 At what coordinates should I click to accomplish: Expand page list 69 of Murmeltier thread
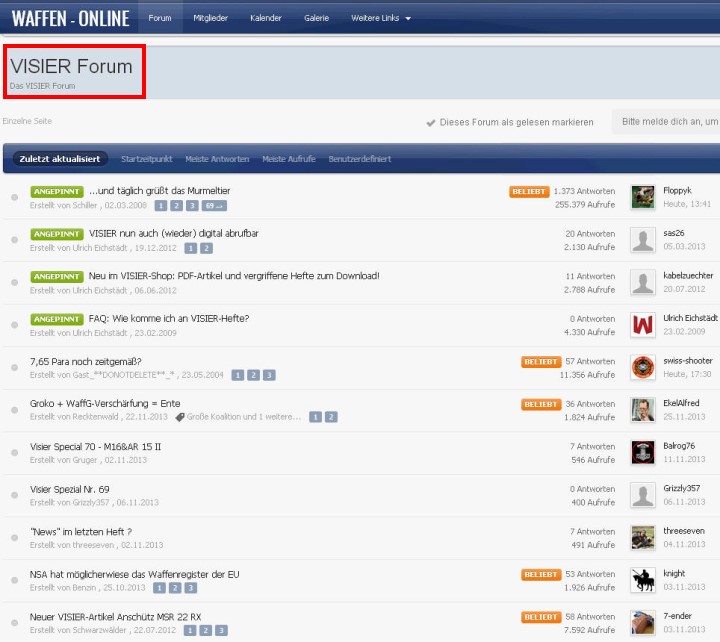214,205
